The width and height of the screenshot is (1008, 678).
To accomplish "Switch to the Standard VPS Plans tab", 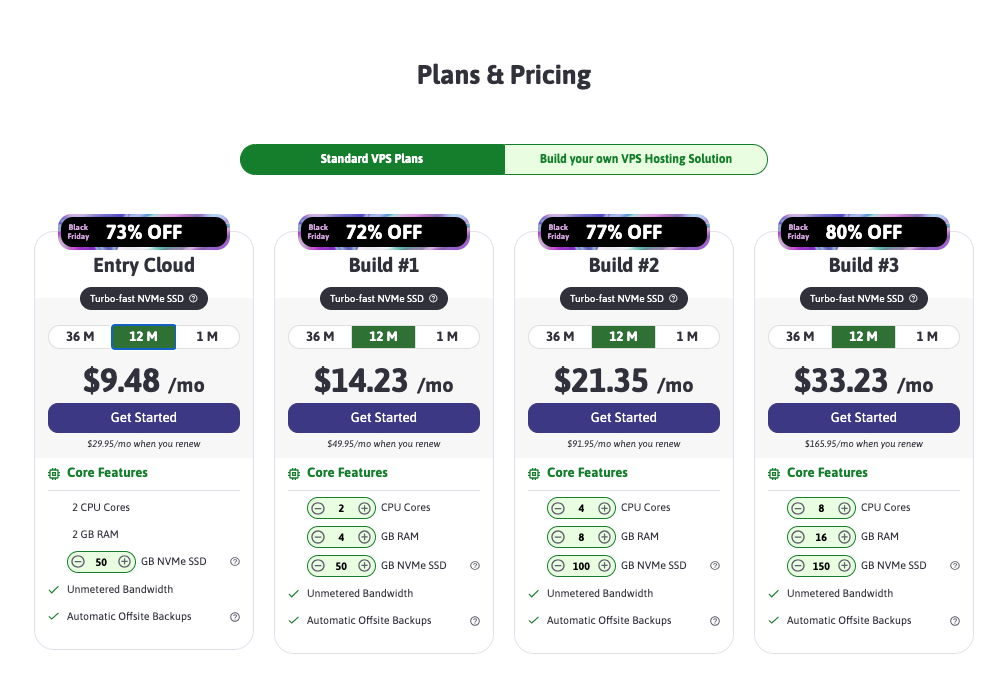I will pyautogui.click(x=372, y=159).
